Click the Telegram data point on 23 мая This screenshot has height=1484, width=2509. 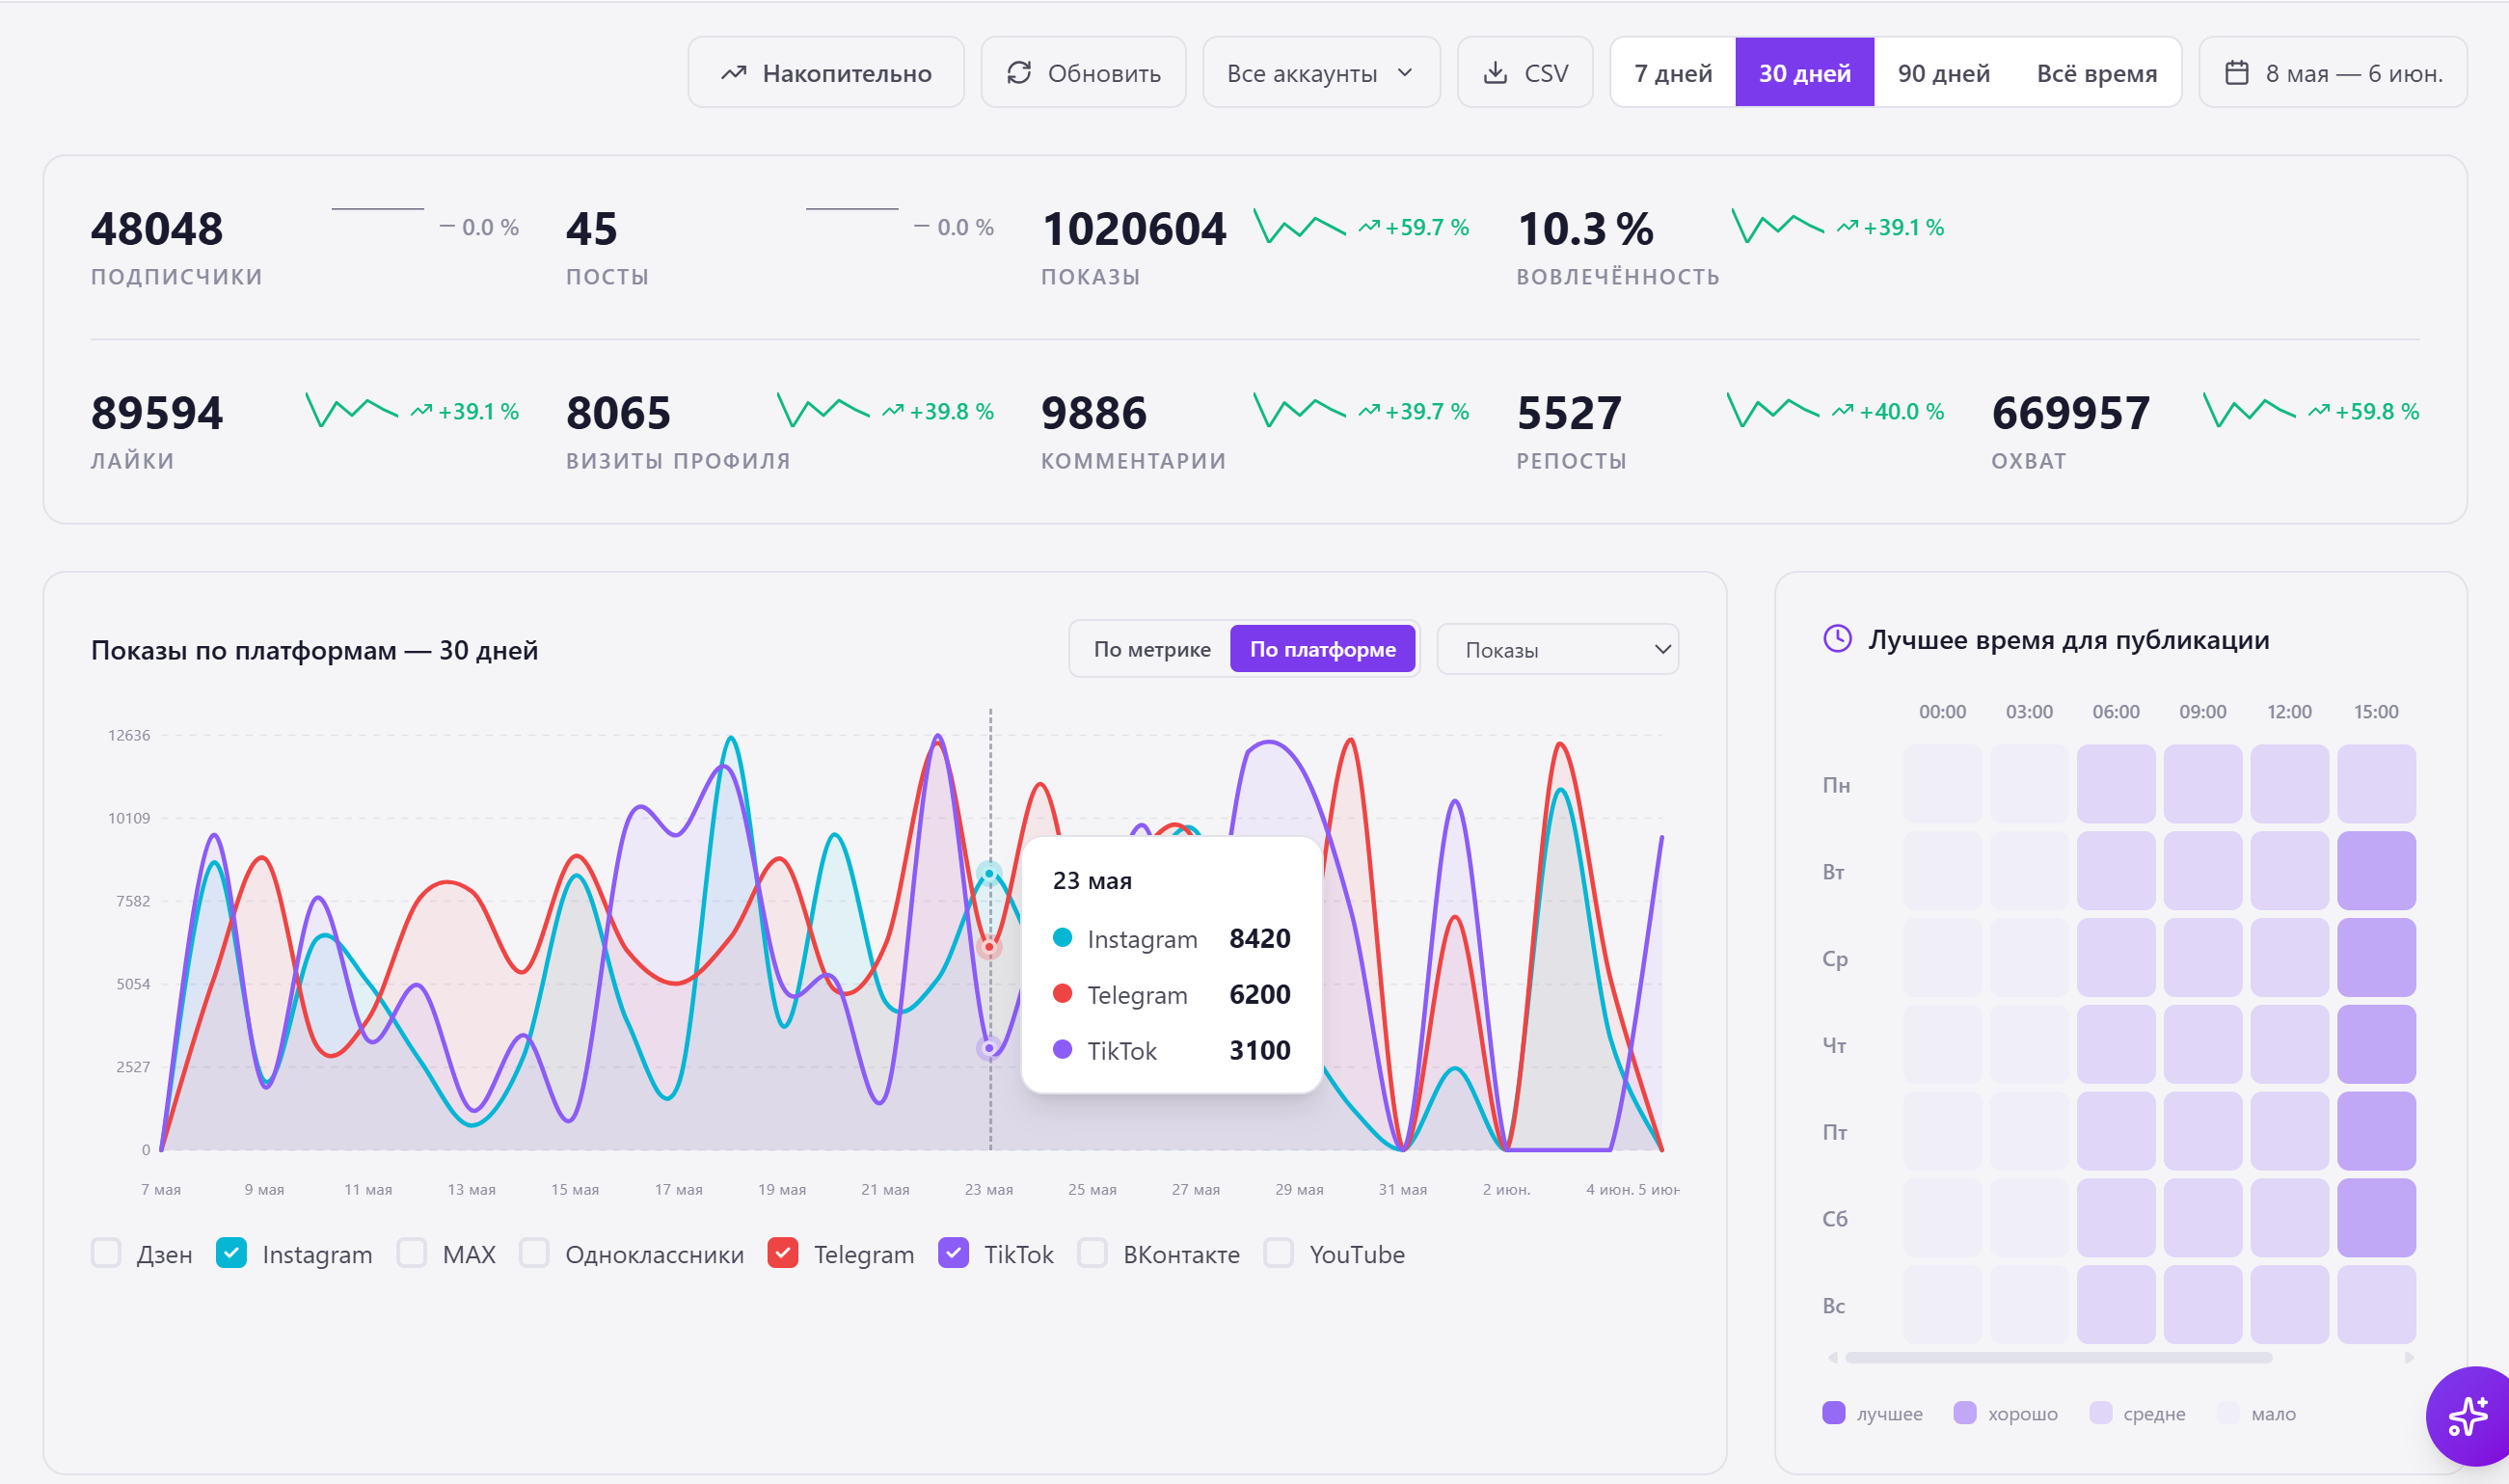pos(989,946)
